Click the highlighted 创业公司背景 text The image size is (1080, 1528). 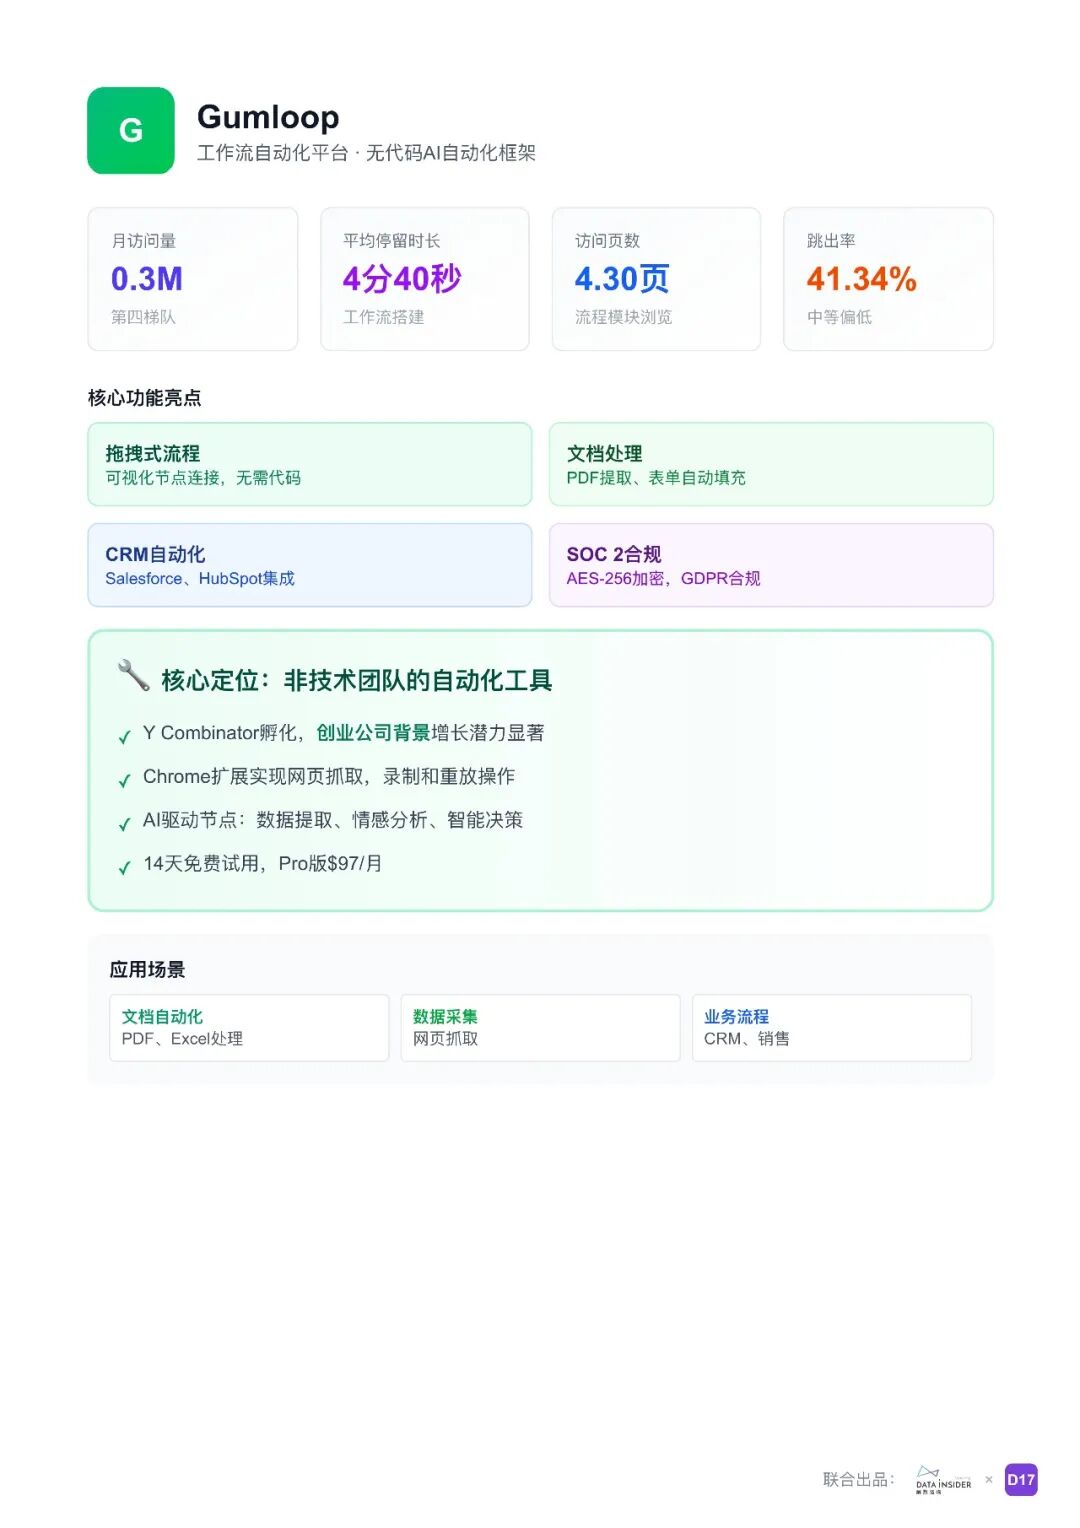click(x=373, y=733)
